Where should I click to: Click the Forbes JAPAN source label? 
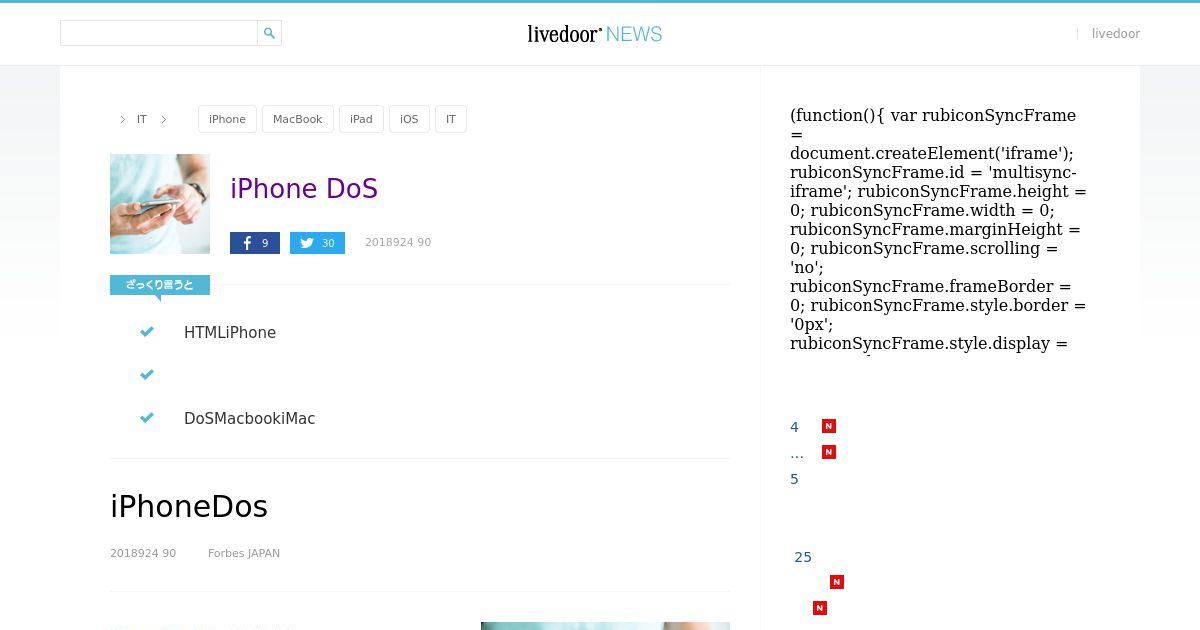[244, 553]
